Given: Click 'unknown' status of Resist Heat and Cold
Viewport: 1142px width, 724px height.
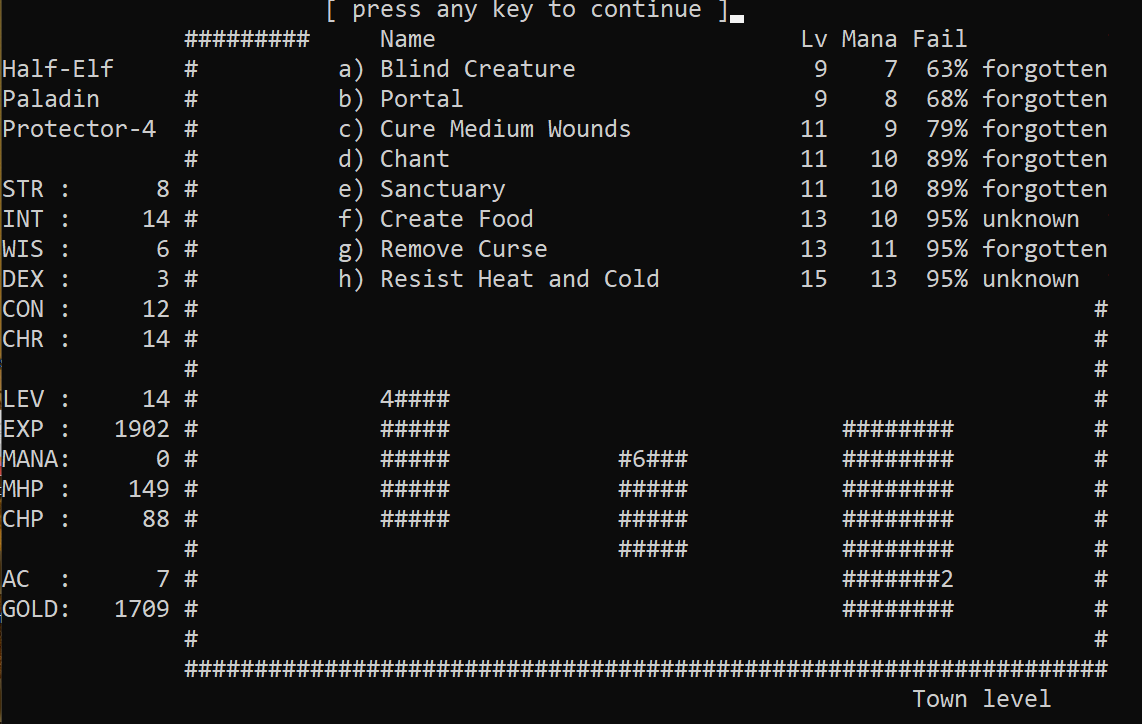Looking at the screenshot, I should [1031, 279].
